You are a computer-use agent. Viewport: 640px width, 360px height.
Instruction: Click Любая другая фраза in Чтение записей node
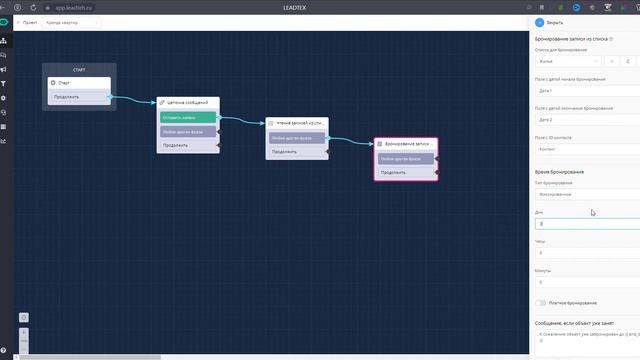297,138
